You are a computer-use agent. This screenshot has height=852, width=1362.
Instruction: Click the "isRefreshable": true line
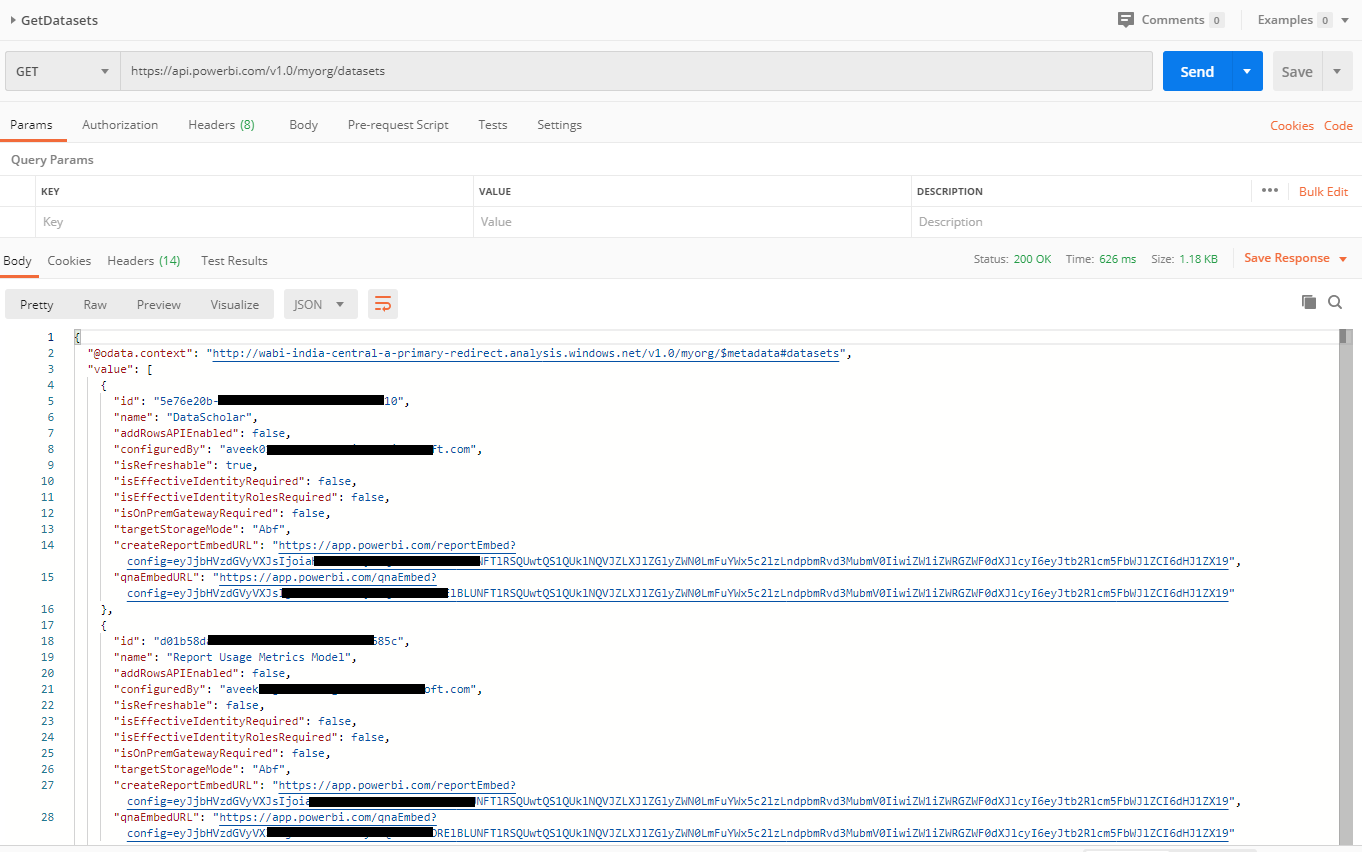pos(185,465)
